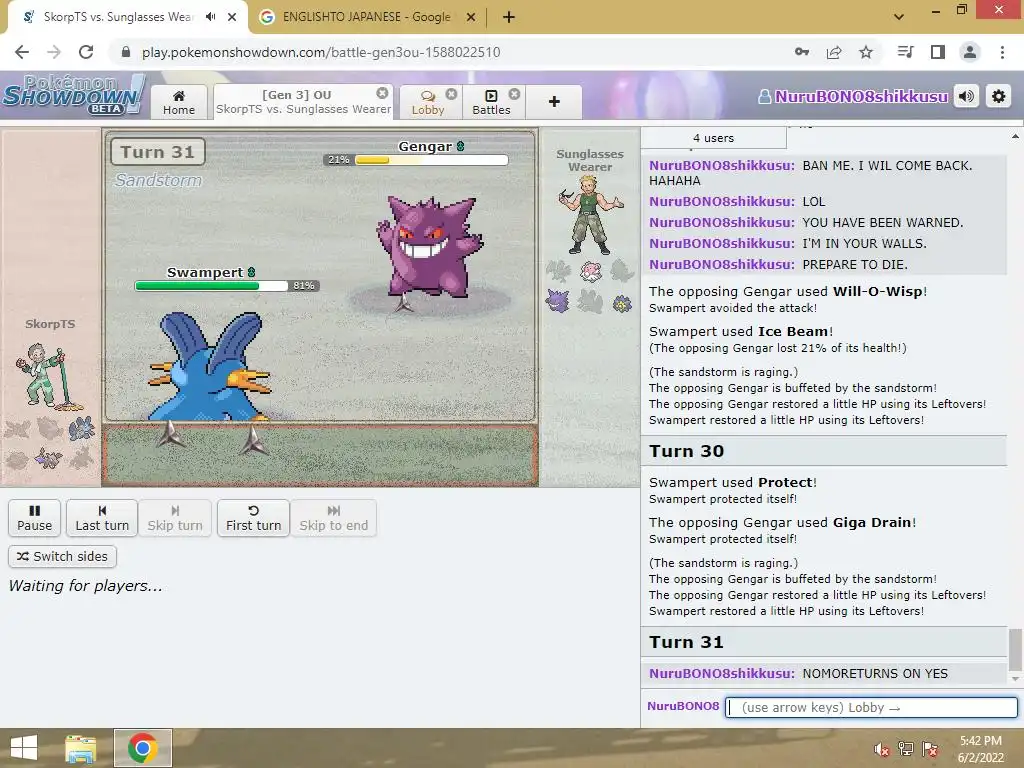The height and width of the screenshot is (768, 1024).
Task: Click blue flower Pokémon icon in opponent's team
Action: point(622,303)
